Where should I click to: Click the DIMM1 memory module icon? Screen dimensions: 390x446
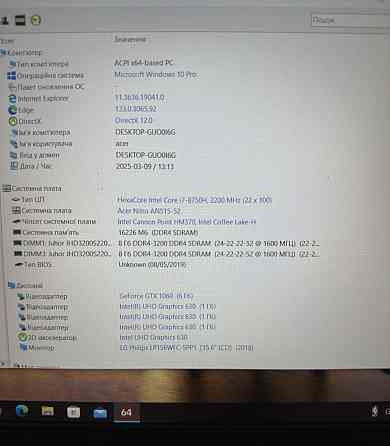[x=18, y=243]
